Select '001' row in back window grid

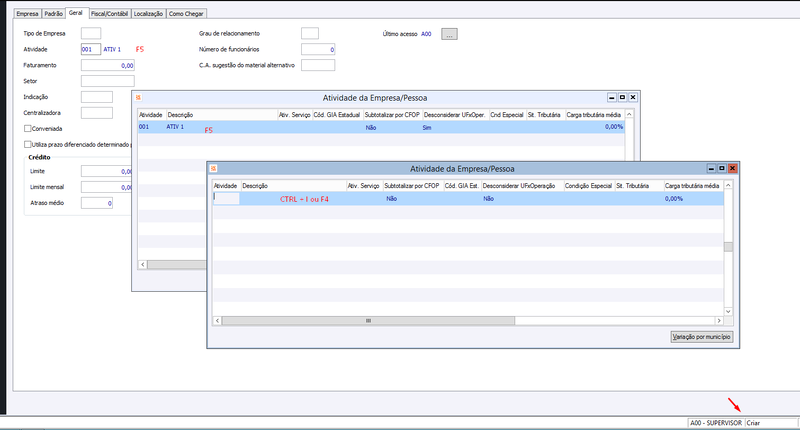coord(381,127)
